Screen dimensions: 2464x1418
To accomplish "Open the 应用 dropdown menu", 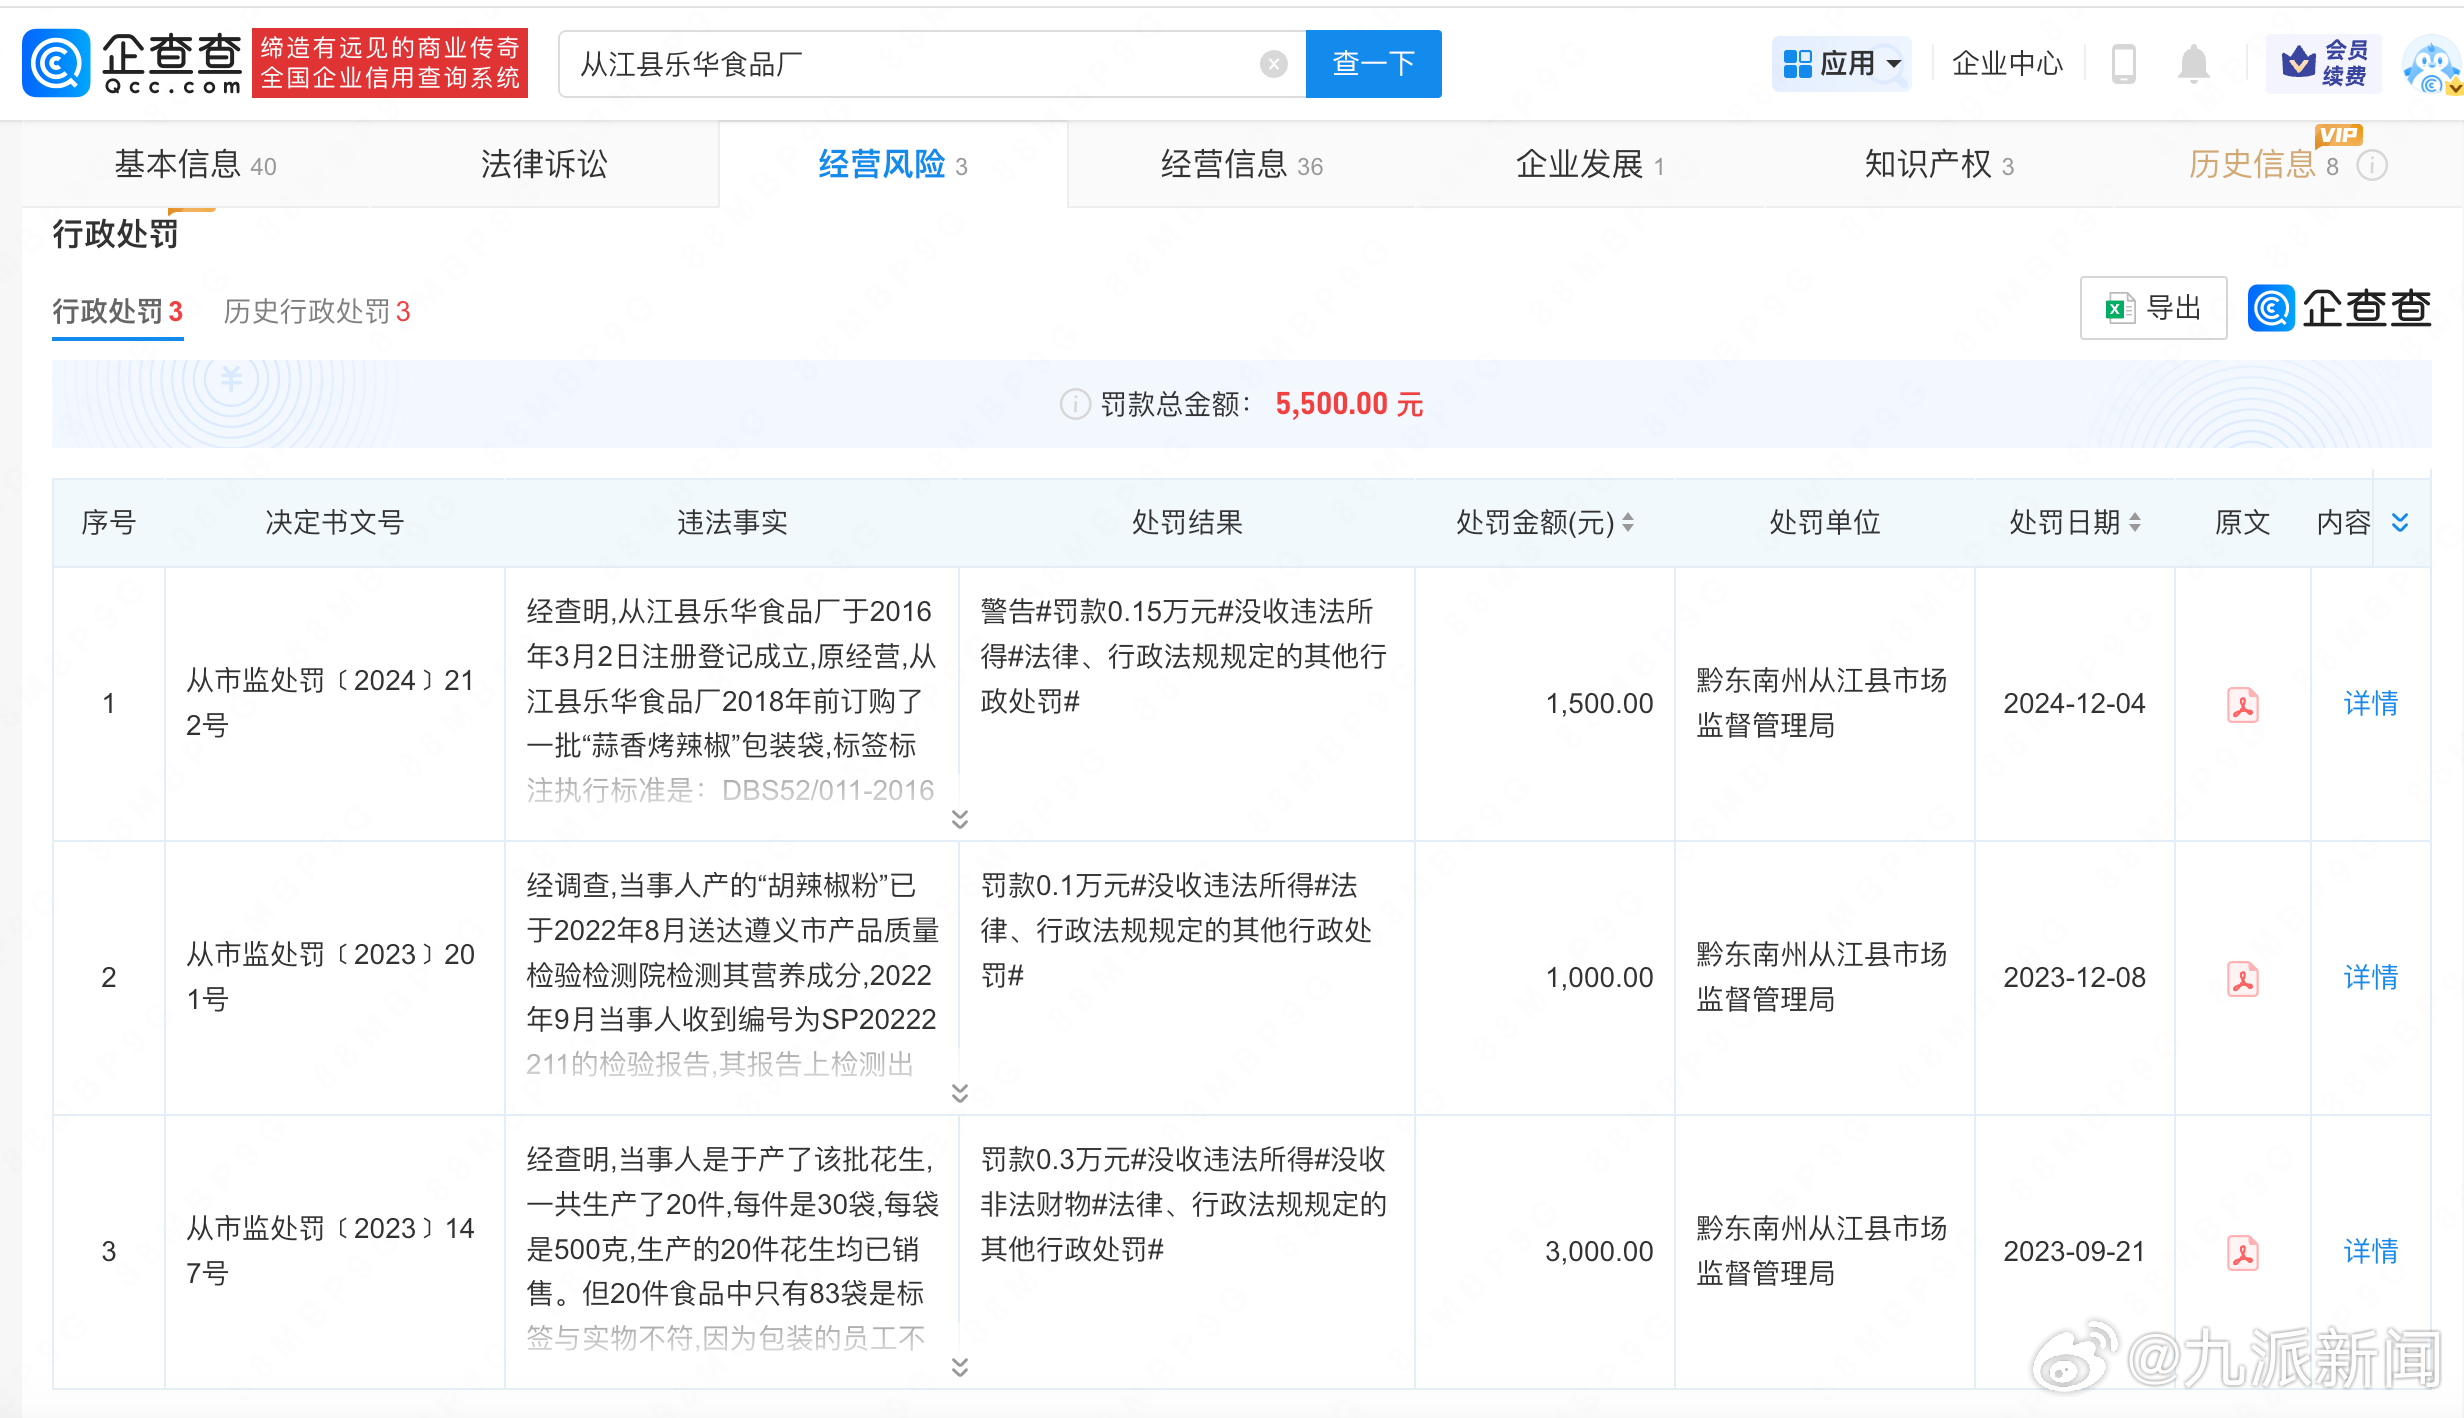I will 1842,64.
